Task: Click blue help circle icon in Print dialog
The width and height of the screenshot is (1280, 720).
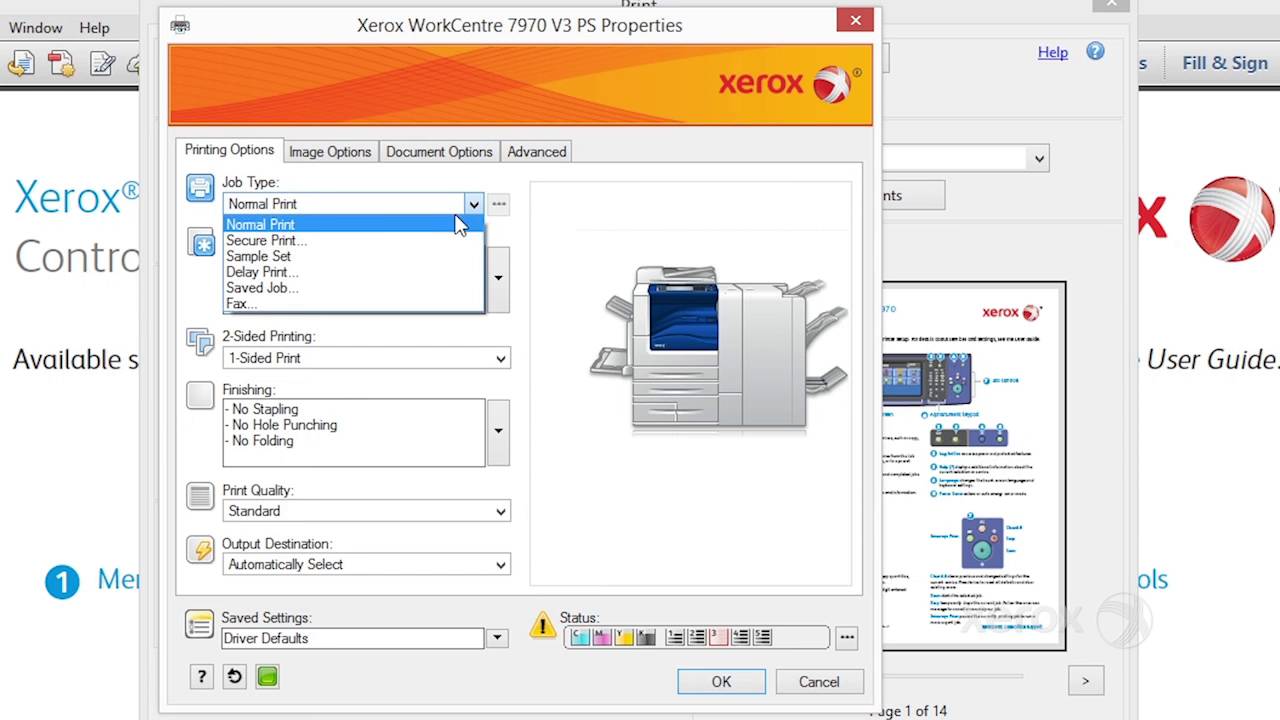Action: [1095, 51]
